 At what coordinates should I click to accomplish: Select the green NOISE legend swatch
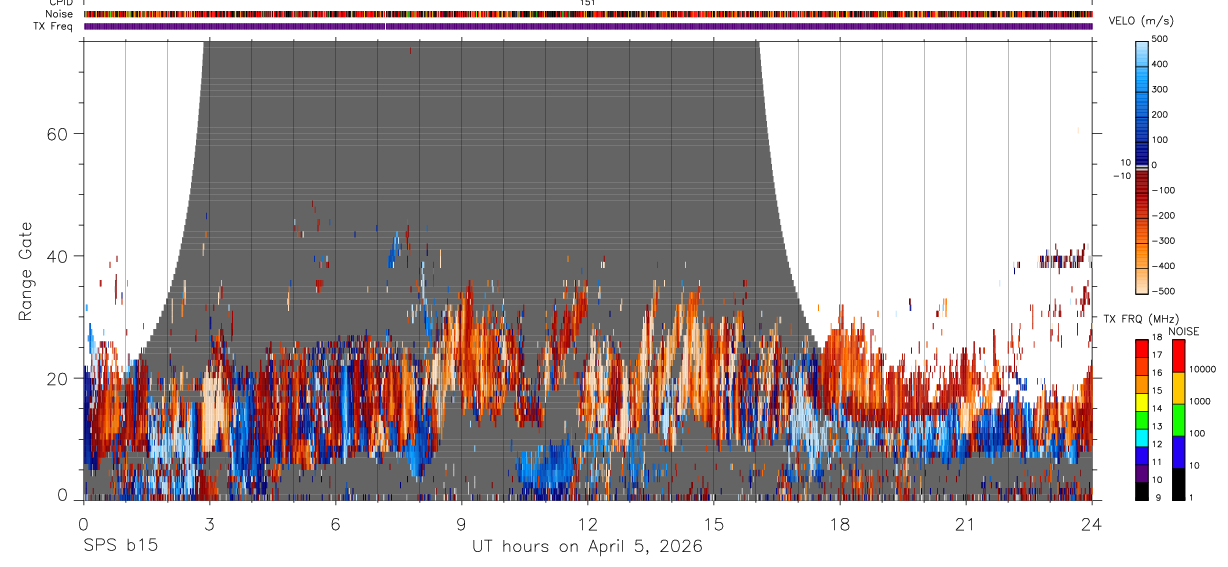(x=1179, y=419)
